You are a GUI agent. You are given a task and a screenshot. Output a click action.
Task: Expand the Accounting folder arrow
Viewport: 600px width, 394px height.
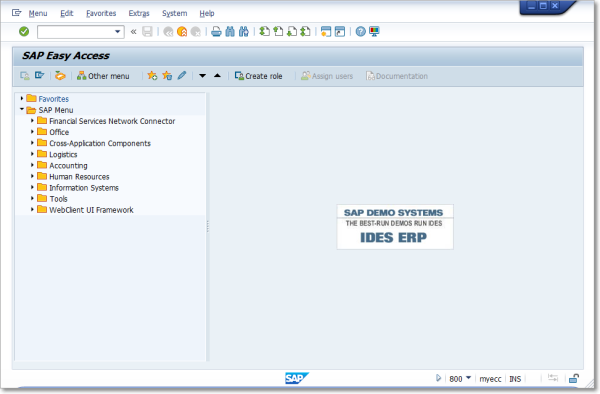(x=33, y=165)
